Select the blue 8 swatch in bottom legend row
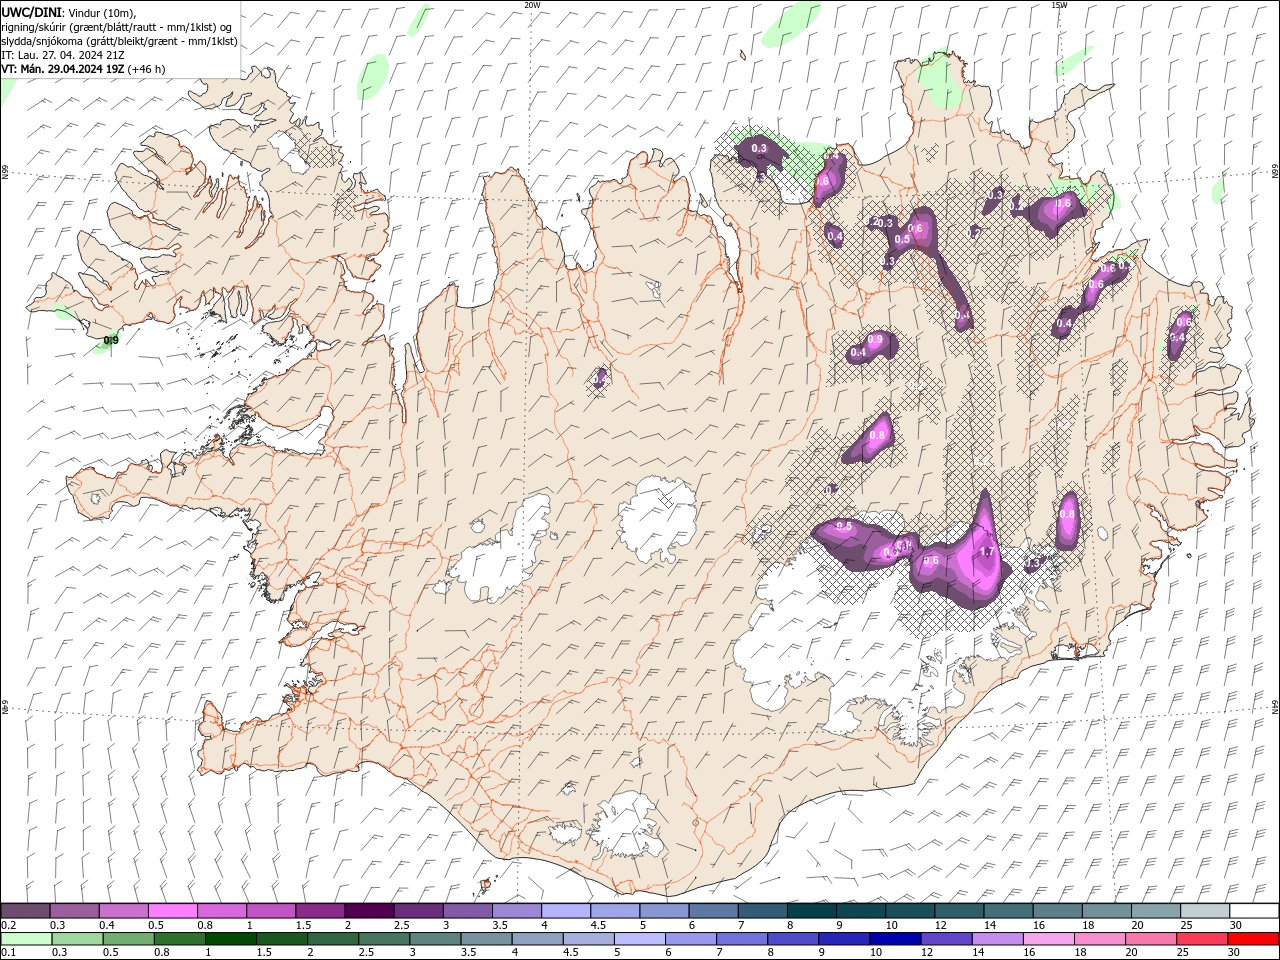The height and width of the screenshot is (960, 1280). click(793, 939)
